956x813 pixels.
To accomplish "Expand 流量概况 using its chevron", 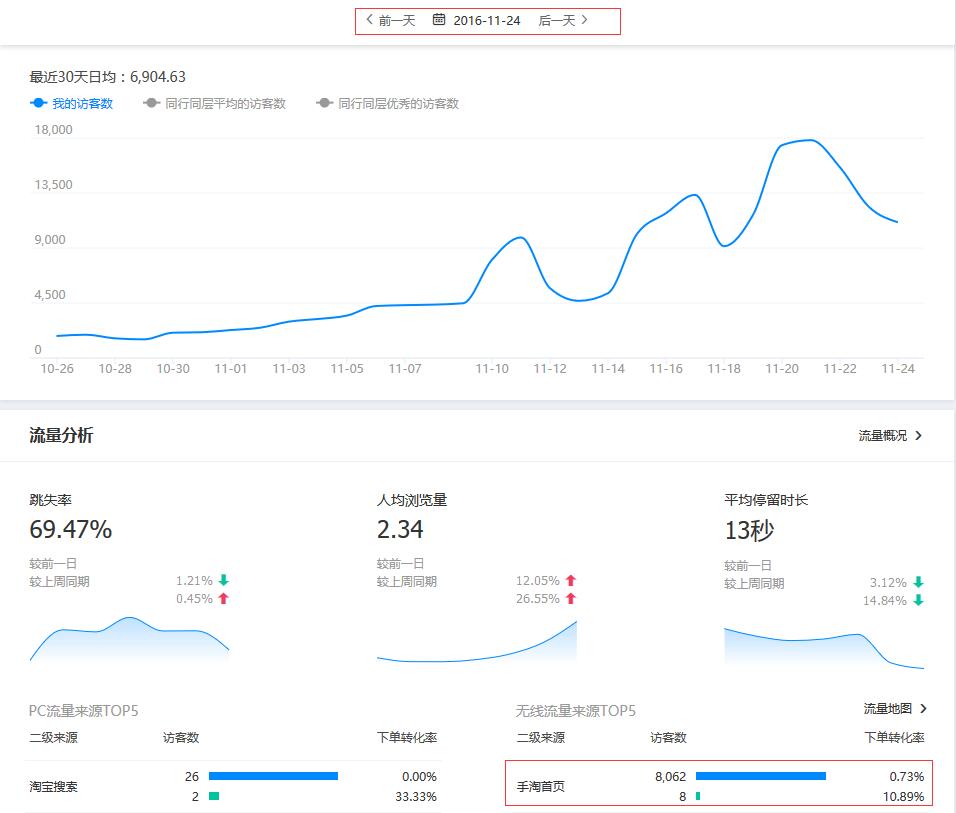I will (x=918, y=436).
